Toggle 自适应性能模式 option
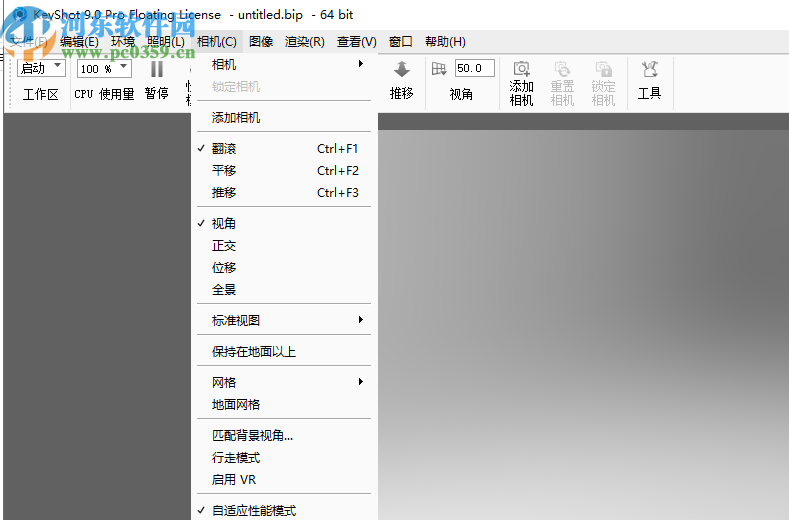 284,510
